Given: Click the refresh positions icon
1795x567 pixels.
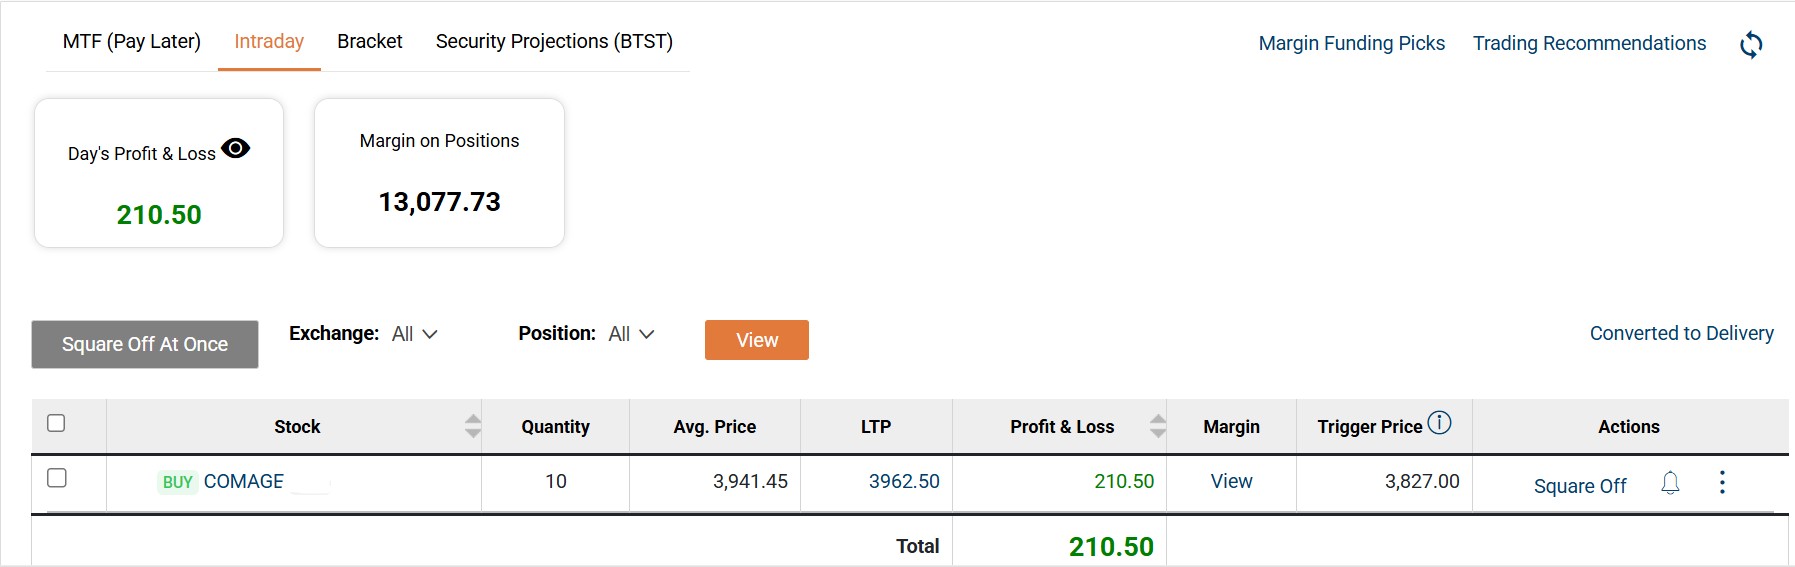Looking at the screenshot, I should 1751,44.
